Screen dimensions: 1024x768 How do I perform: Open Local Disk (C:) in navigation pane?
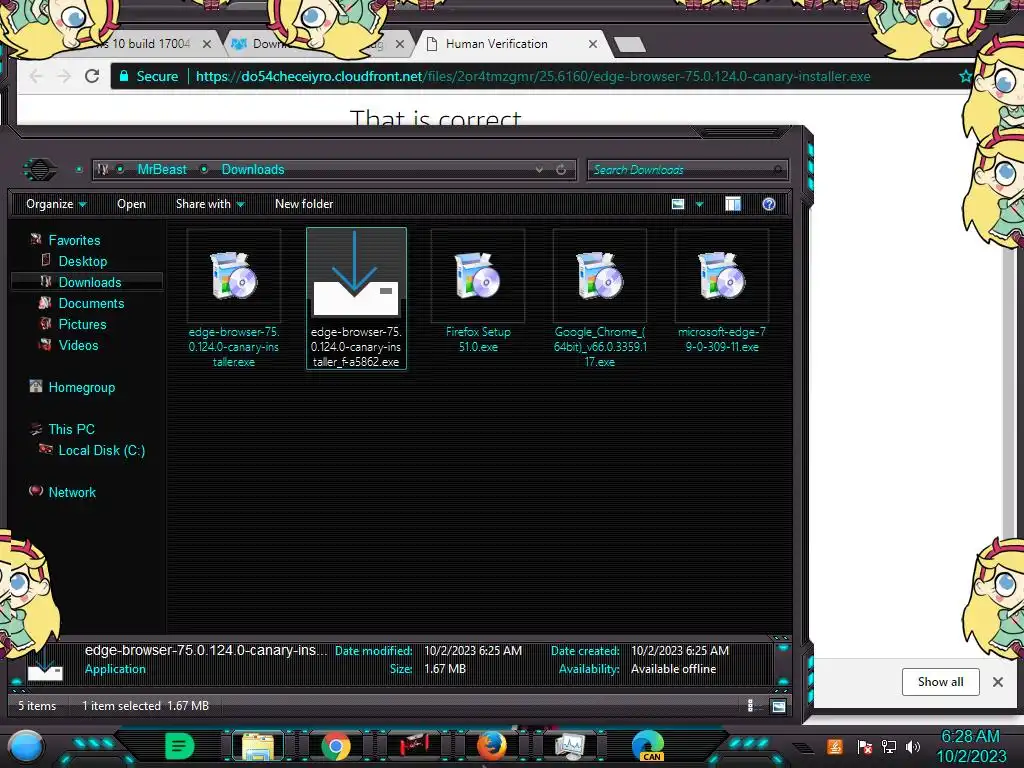pos(101,450)
